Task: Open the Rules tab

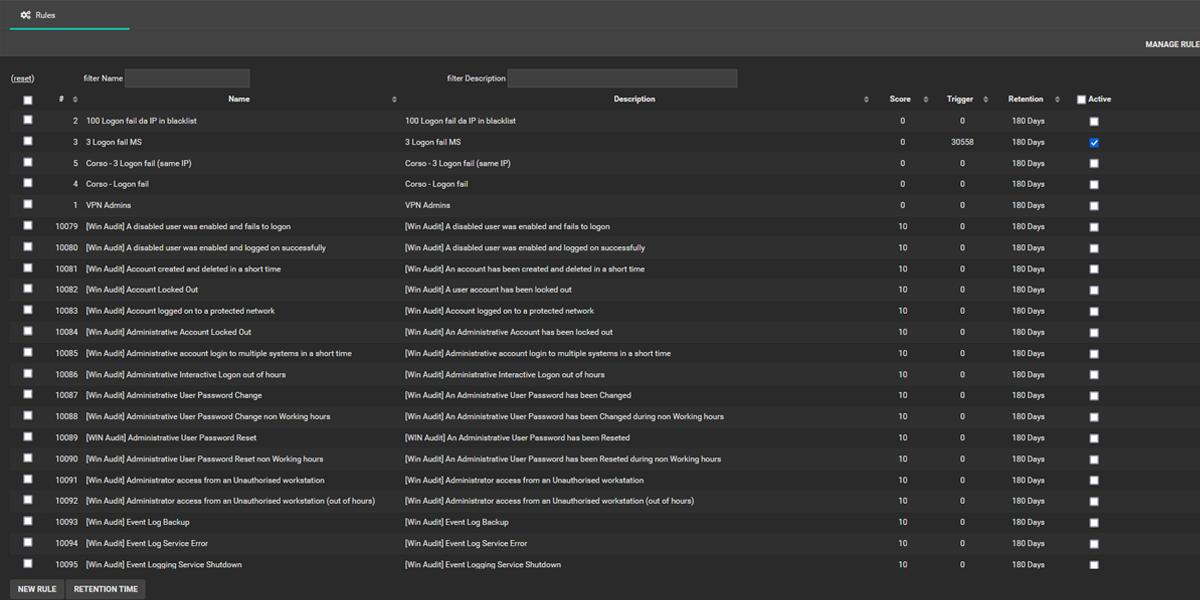Action: [x=45, y=15]
